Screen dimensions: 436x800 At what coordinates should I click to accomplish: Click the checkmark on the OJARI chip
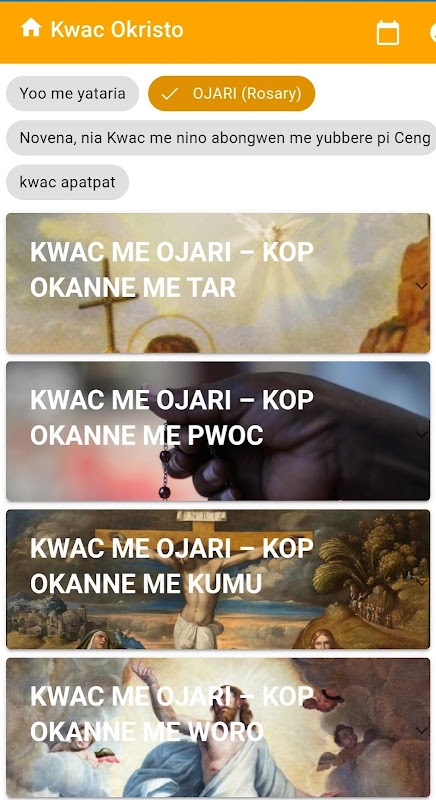tap(170, 94)
